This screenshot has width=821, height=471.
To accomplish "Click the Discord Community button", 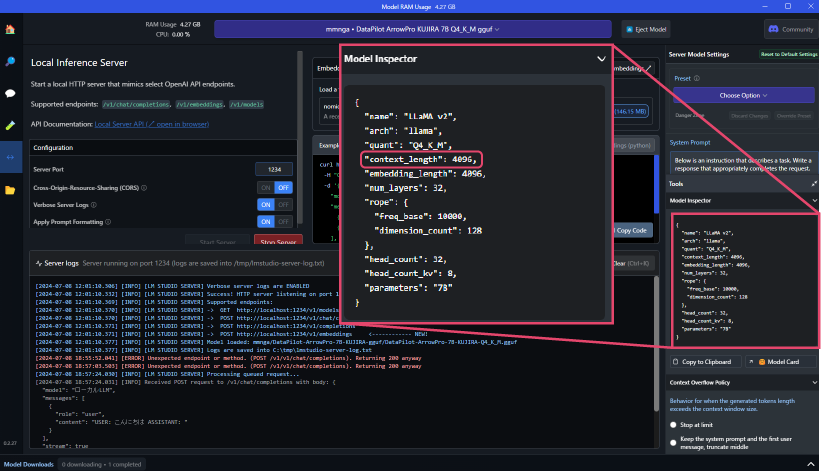I will click(x=790, y=29).
